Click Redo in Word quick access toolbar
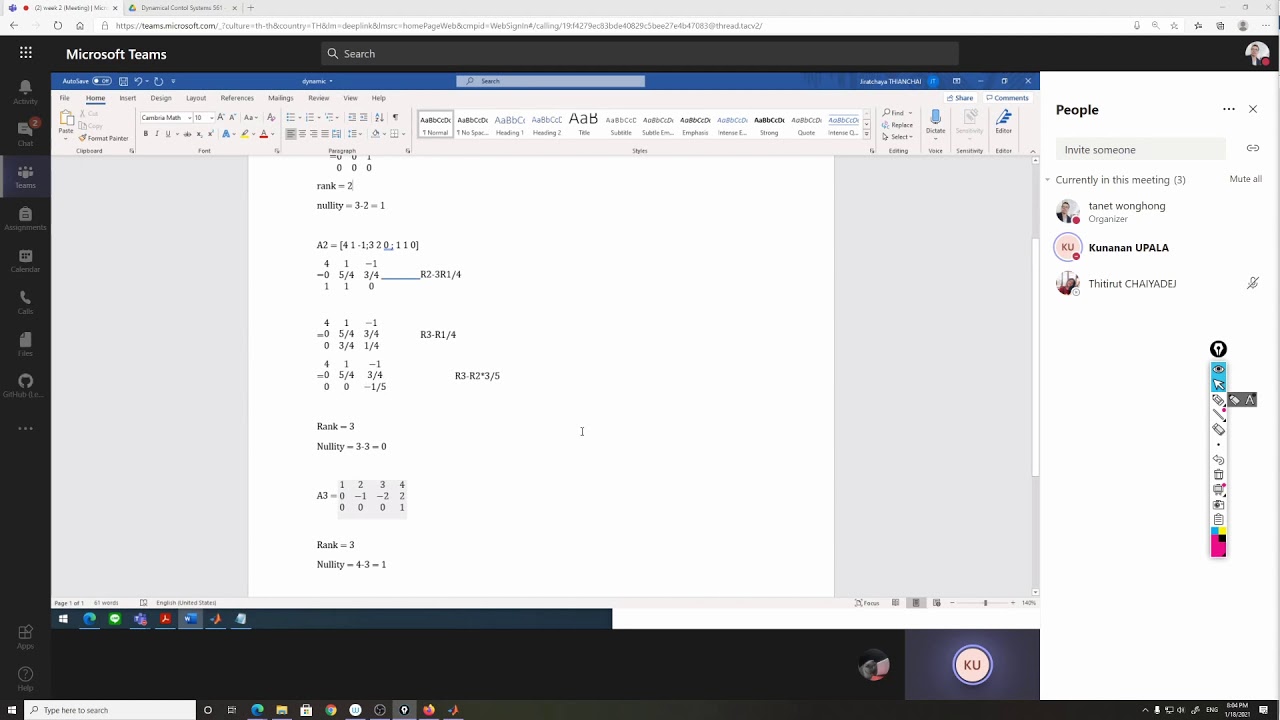Screen dimensions: 1280x720 tap(158, 81)
